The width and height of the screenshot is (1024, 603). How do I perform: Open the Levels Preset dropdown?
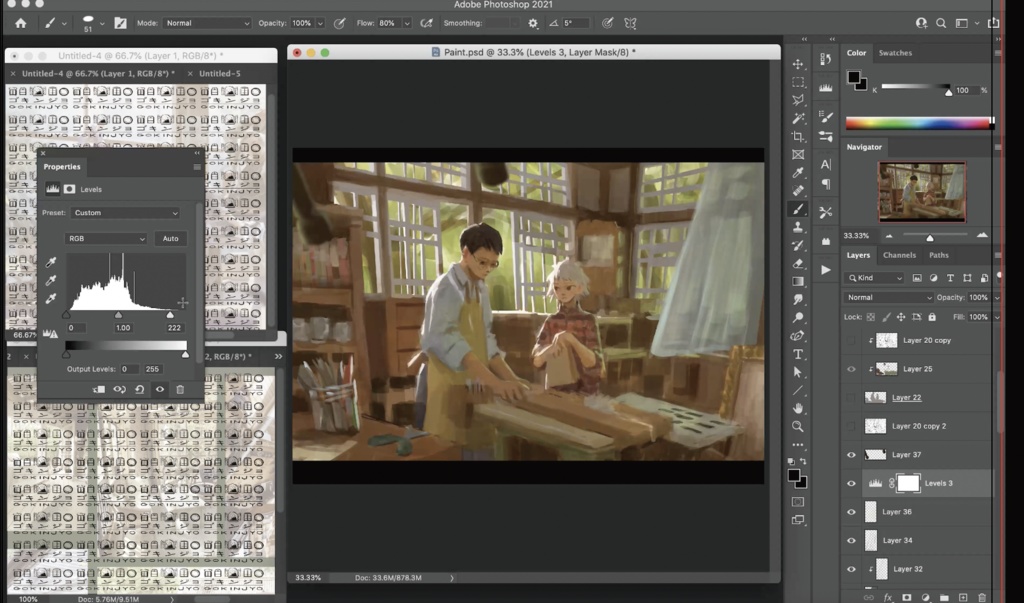click(x=125, y=213)
